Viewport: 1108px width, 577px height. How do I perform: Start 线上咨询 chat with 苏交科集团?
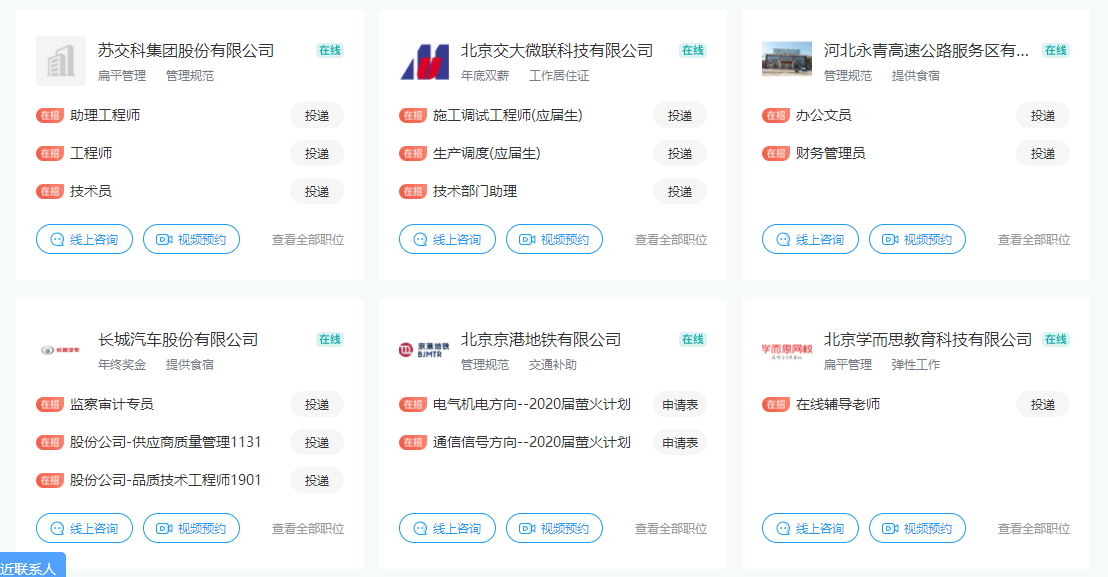[x=84, y=240]
